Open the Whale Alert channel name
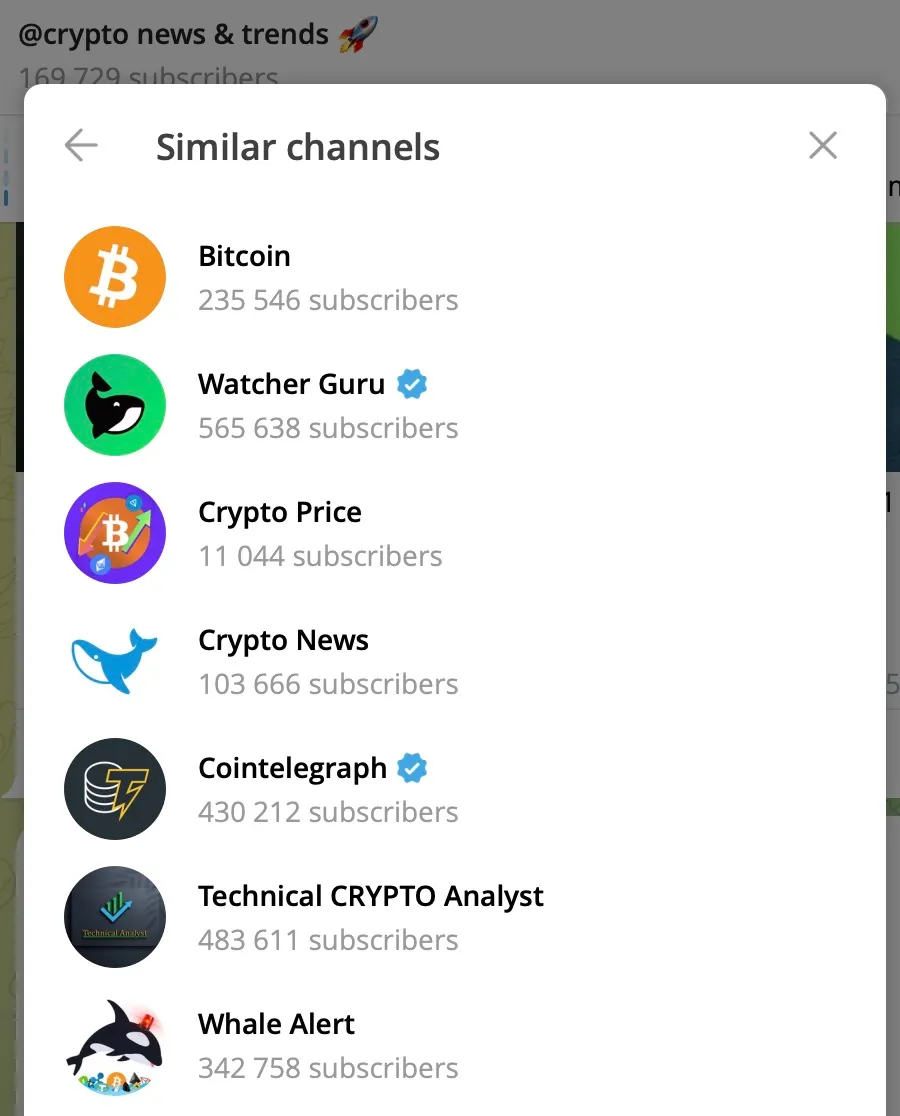This screenshot has height=1116, width=900. [x=276, y=1024]
